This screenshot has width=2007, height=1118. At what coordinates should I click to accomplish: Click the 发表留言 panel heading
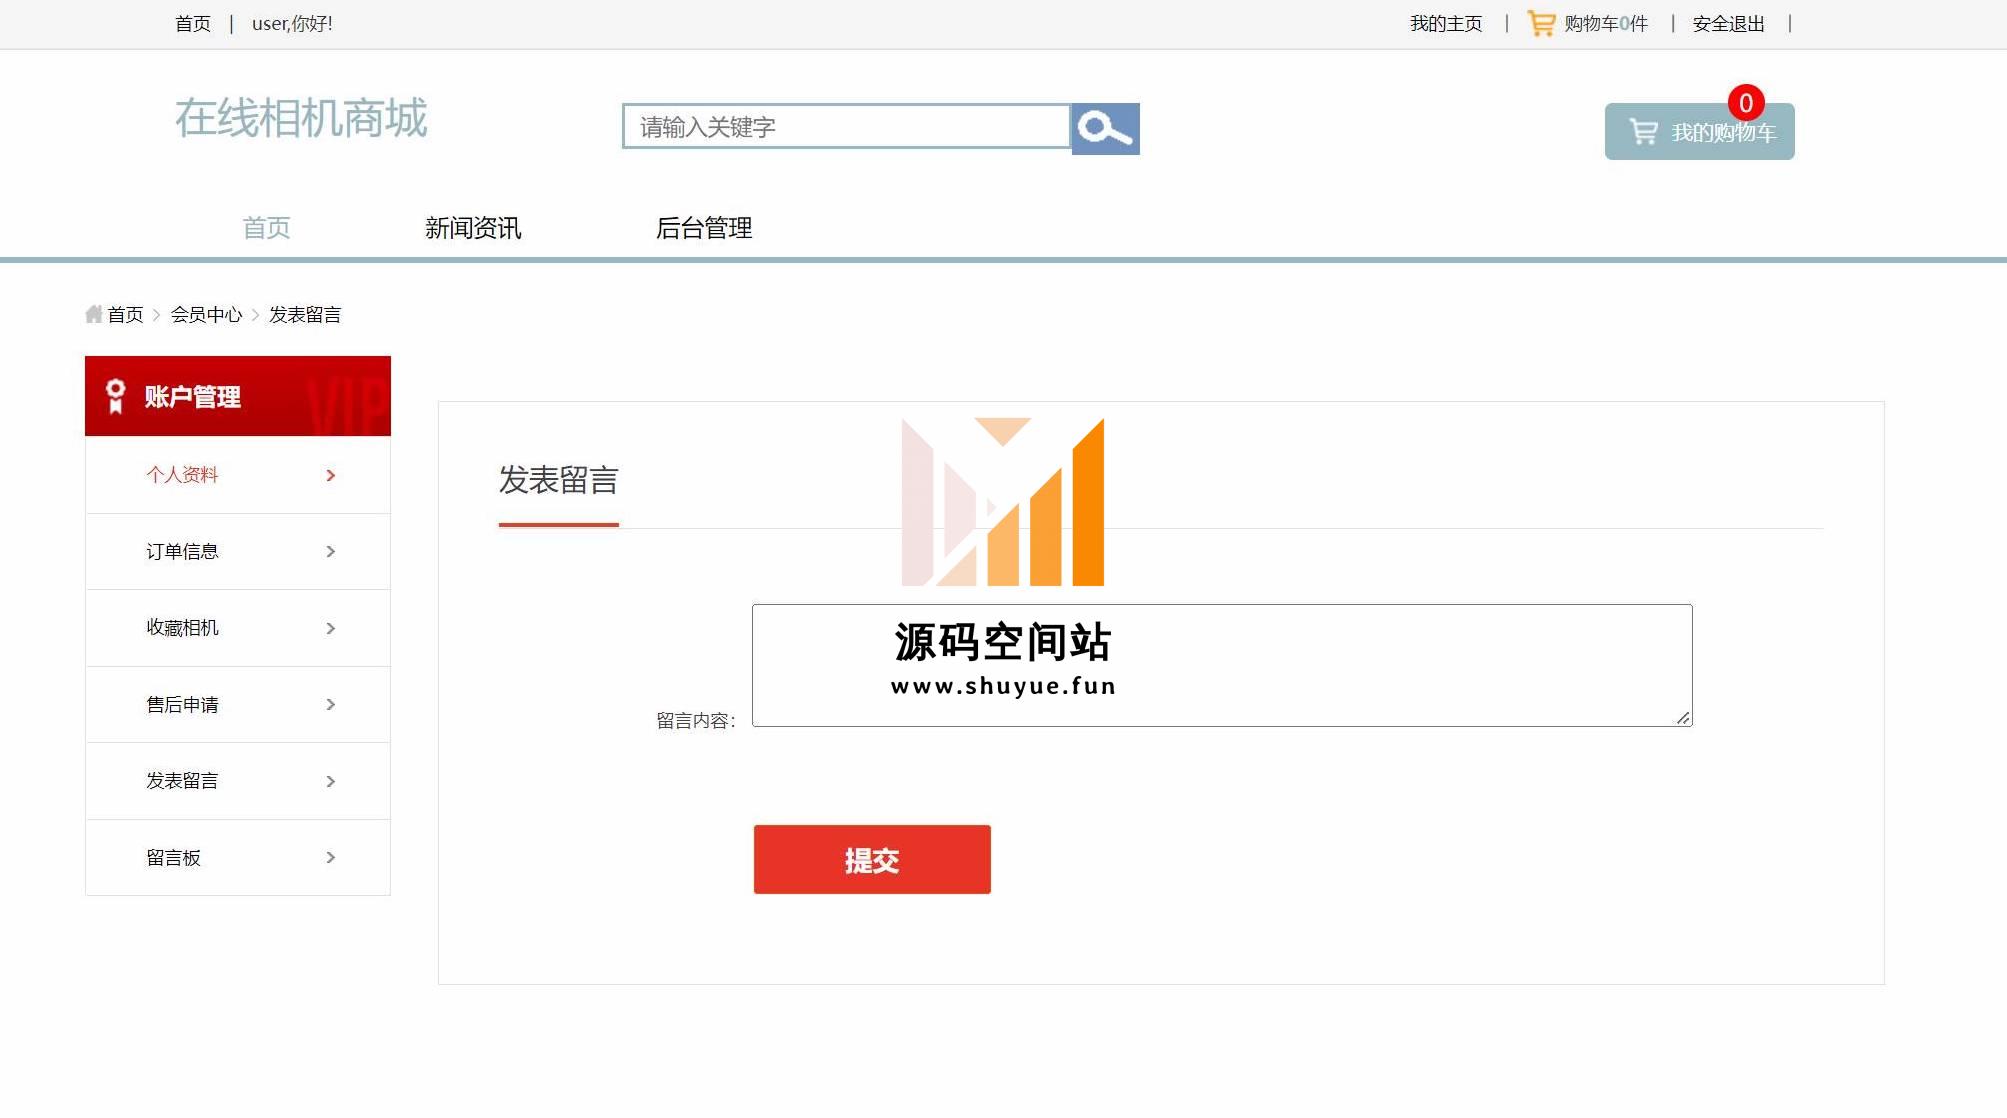click(559, 480)
